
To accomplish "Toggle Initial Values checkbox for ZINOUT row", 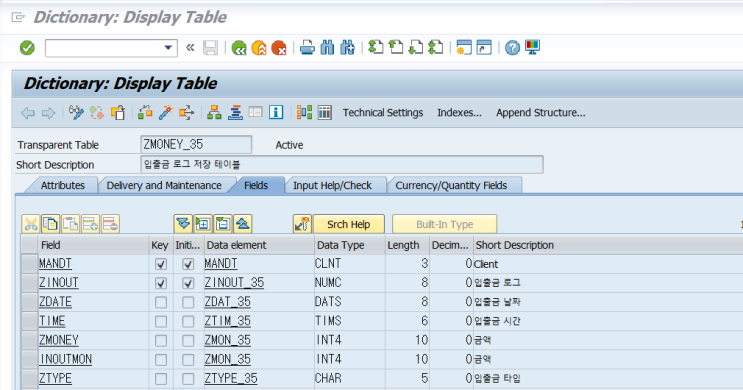I will coord(188,283).
